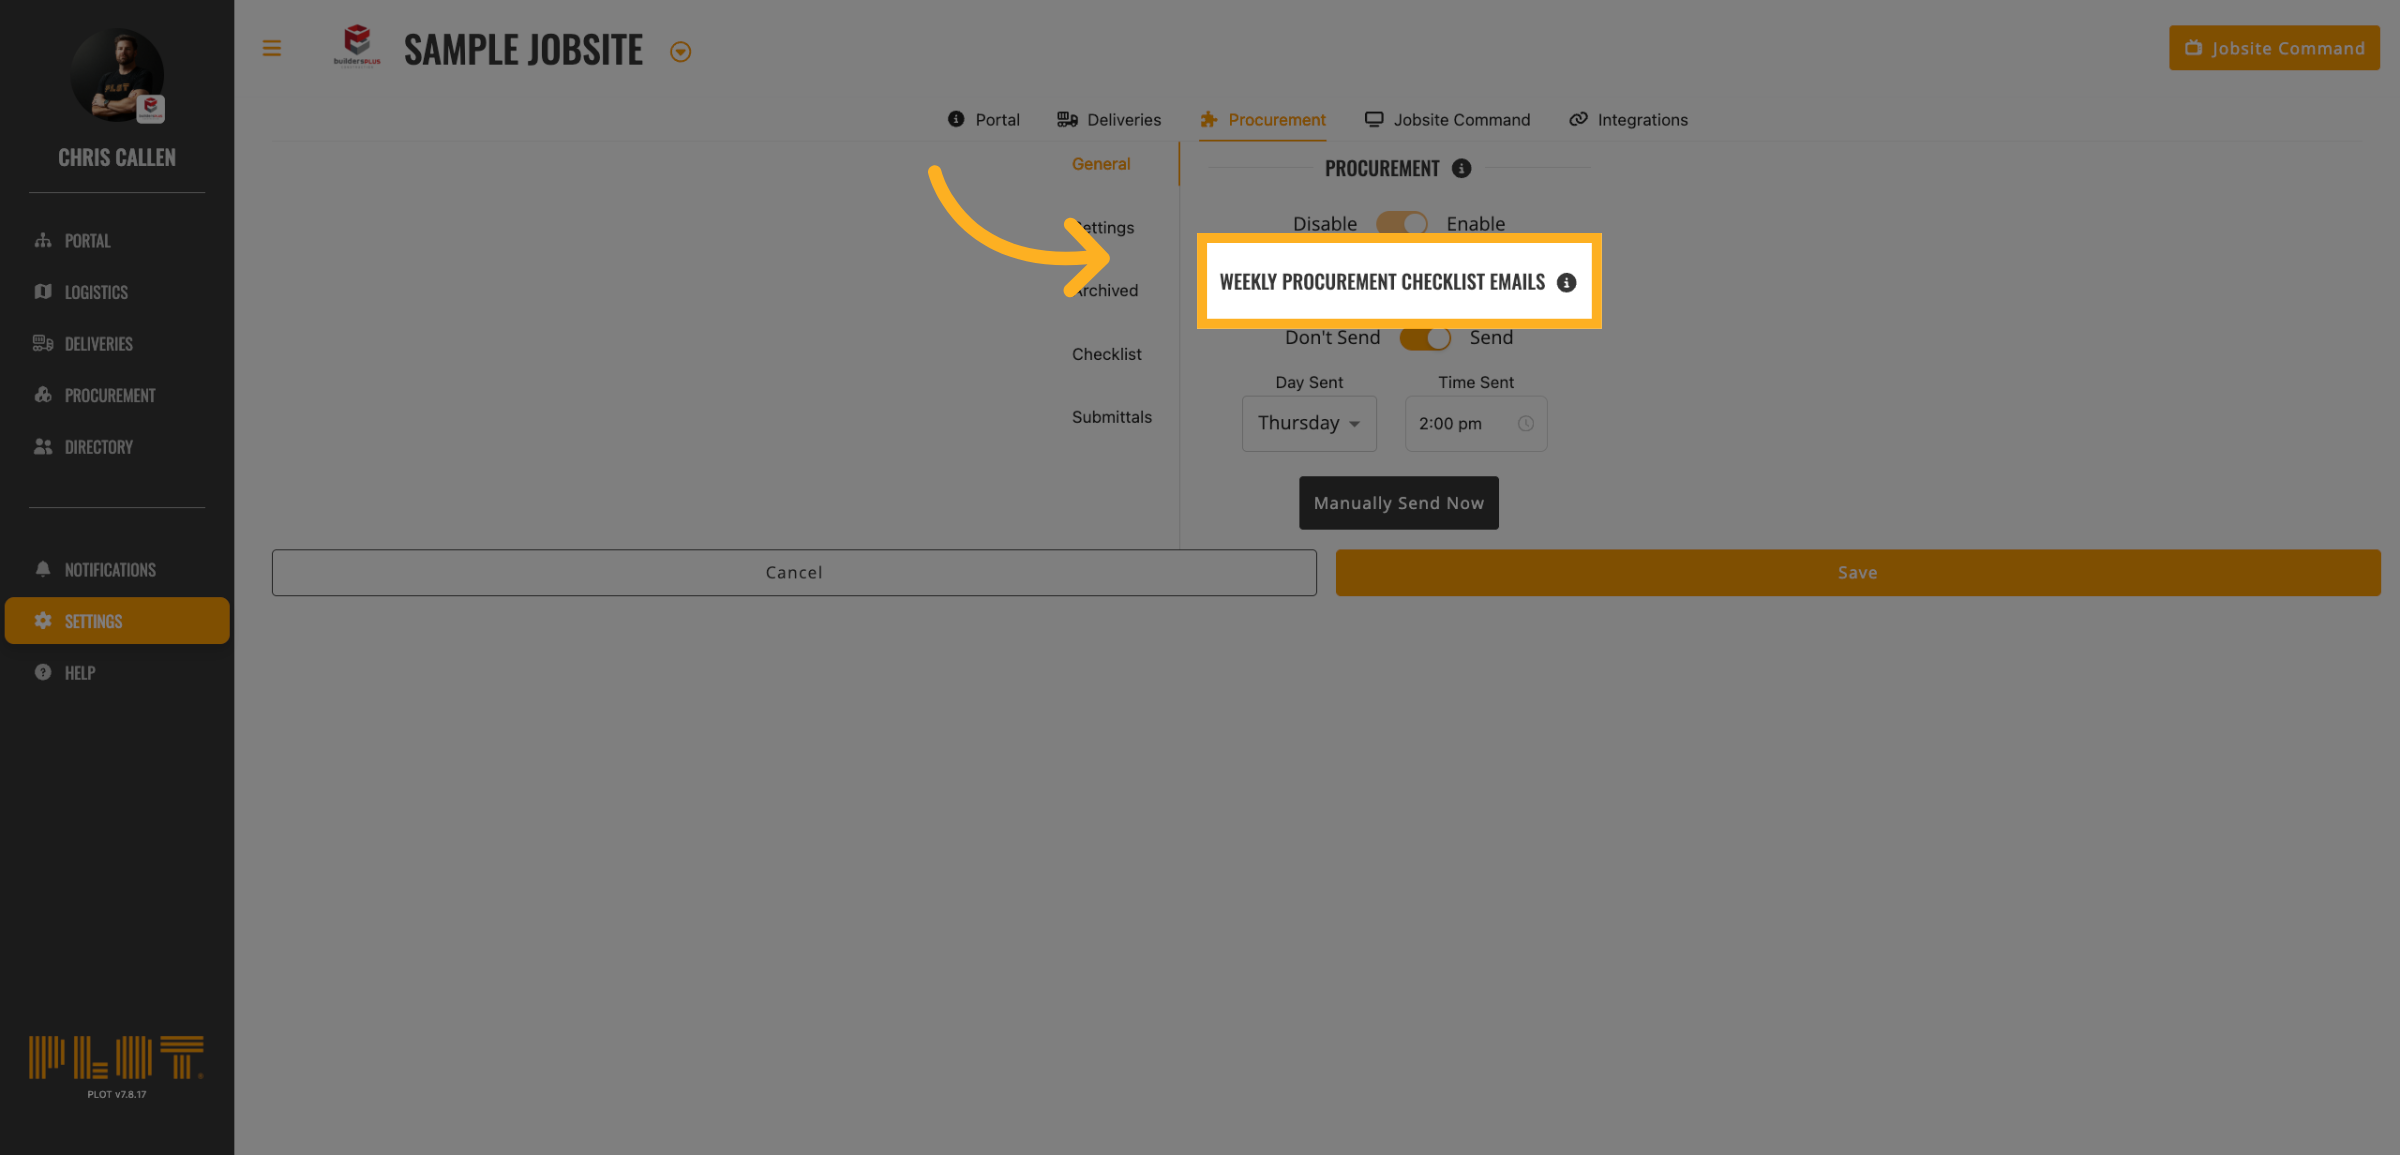Viewport: 2400px width, 1155px height.
Task: Toggle the Don't Send/Send email switch
Action: coord(1425,338)
